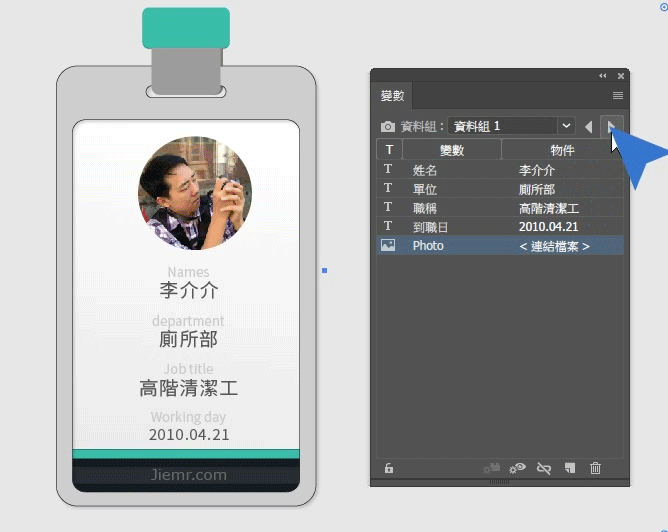Select the 單位 variable row
This screenshot has height=532, width=668.
pyautogui.click(x=500, y=189)
